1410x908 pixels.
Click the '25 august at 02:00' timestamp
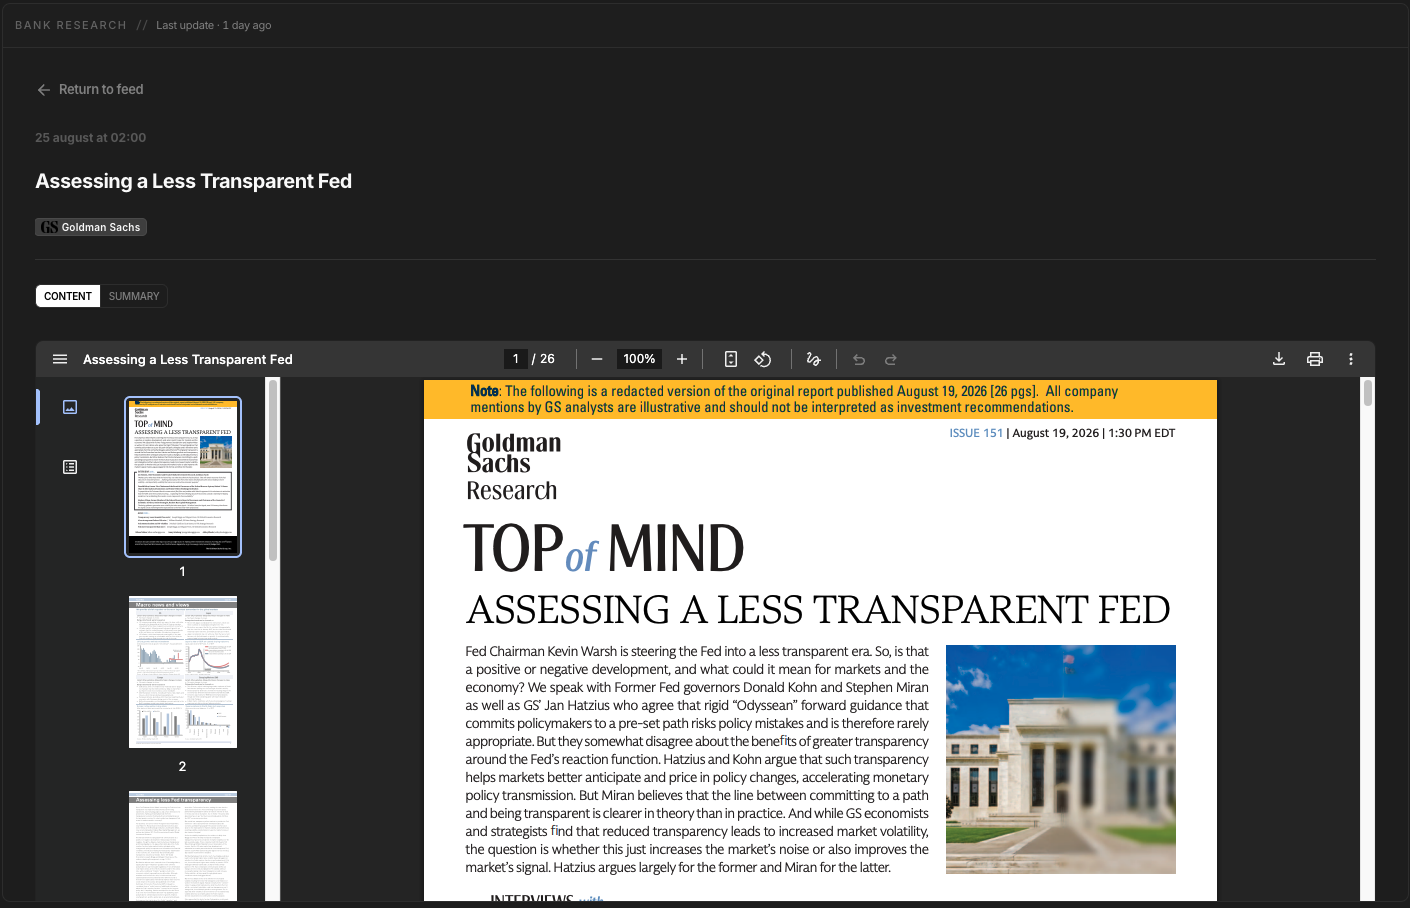(x=91, y=138)
